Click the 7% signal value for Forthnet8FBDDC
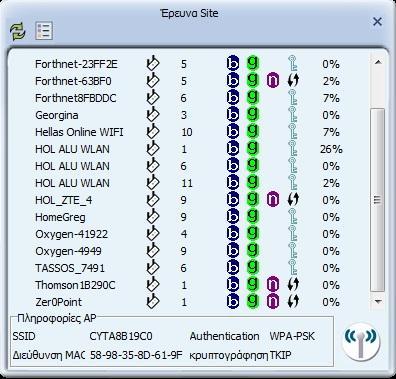The image size is (396, 379). coord(331,98)
